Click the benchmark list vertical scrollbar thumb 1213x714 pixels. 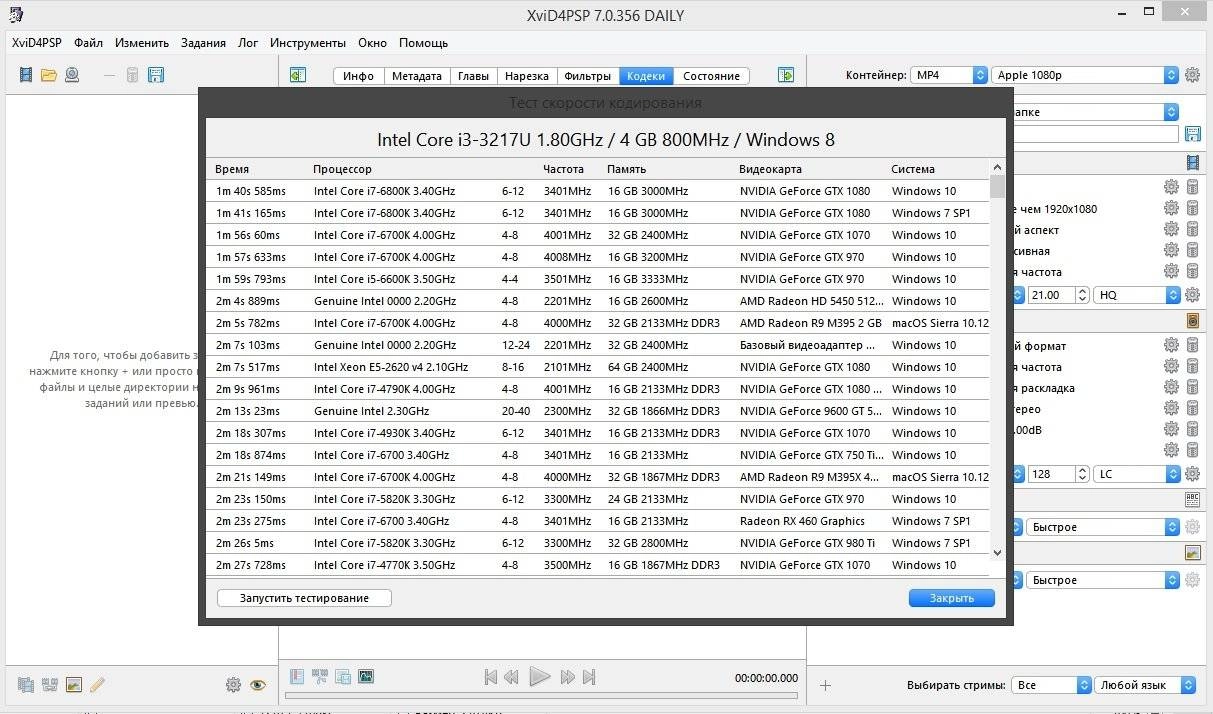[997, 187]
